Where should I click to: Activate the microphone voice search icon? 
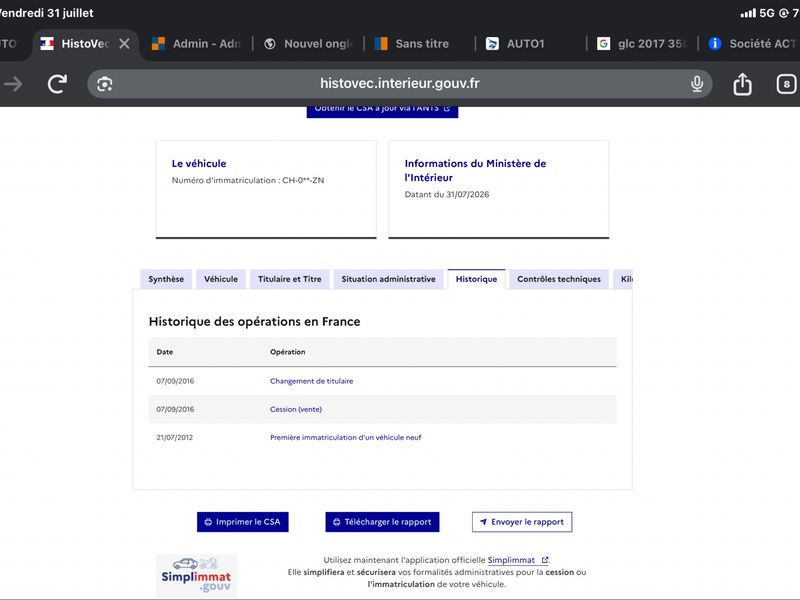(697, 84)
